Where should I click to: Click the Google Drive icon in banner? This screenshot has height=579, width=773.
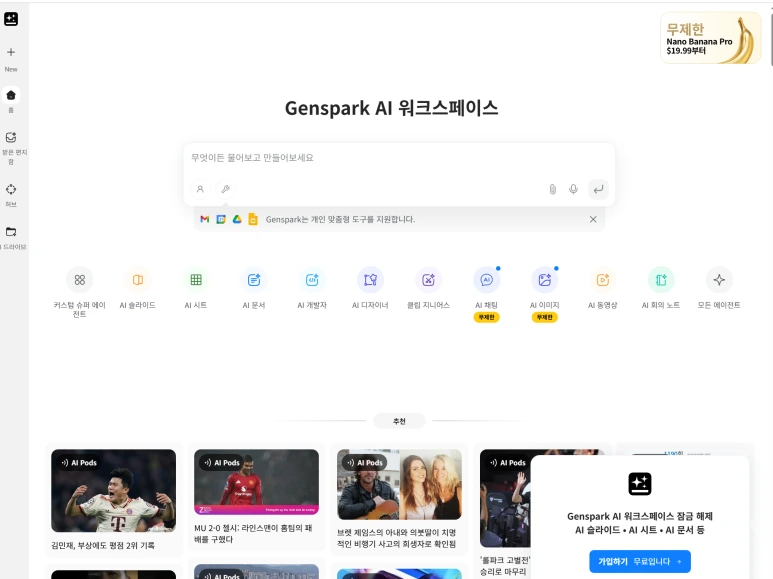pyautogui.click(x=237, y=219)
